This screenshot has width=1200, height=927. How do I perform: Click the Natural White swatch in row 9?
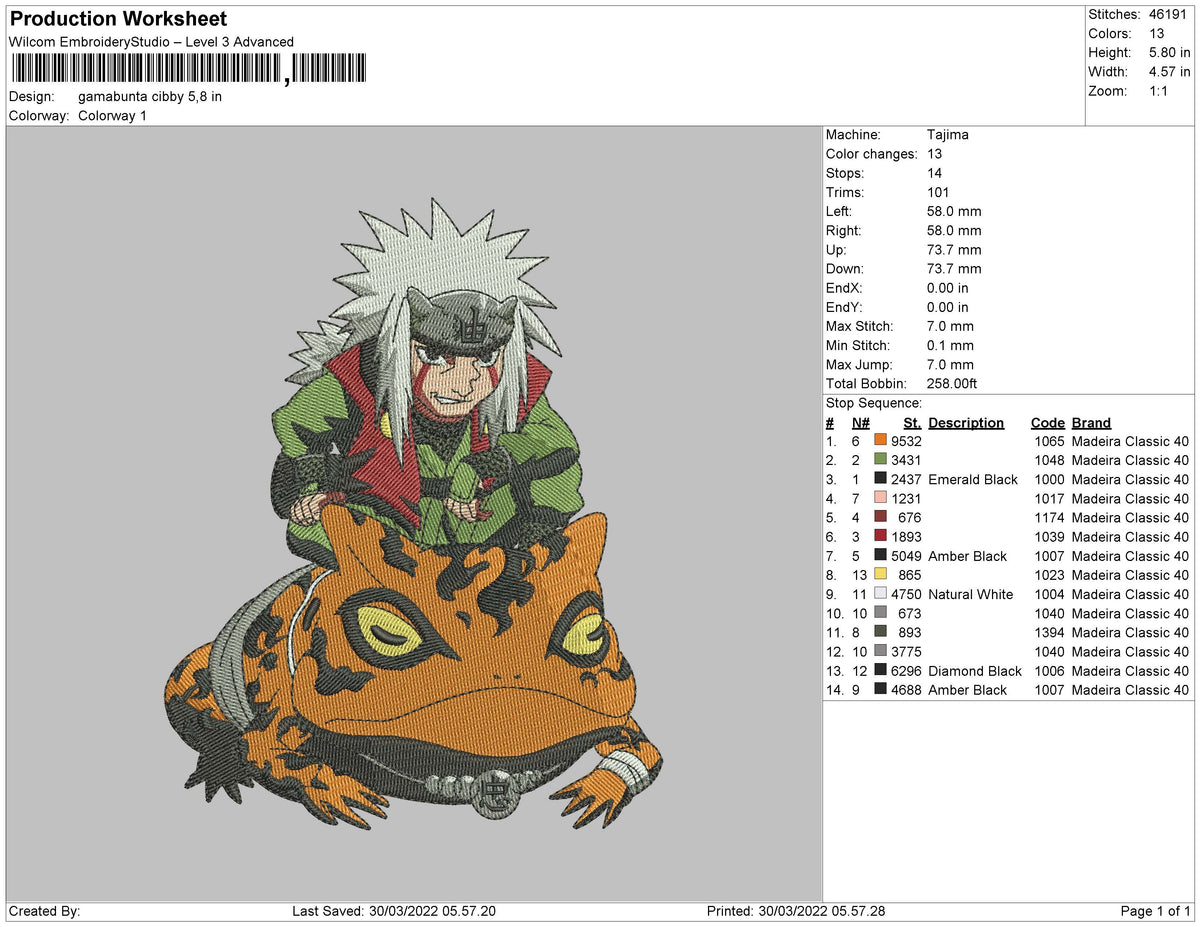[880, 594]
